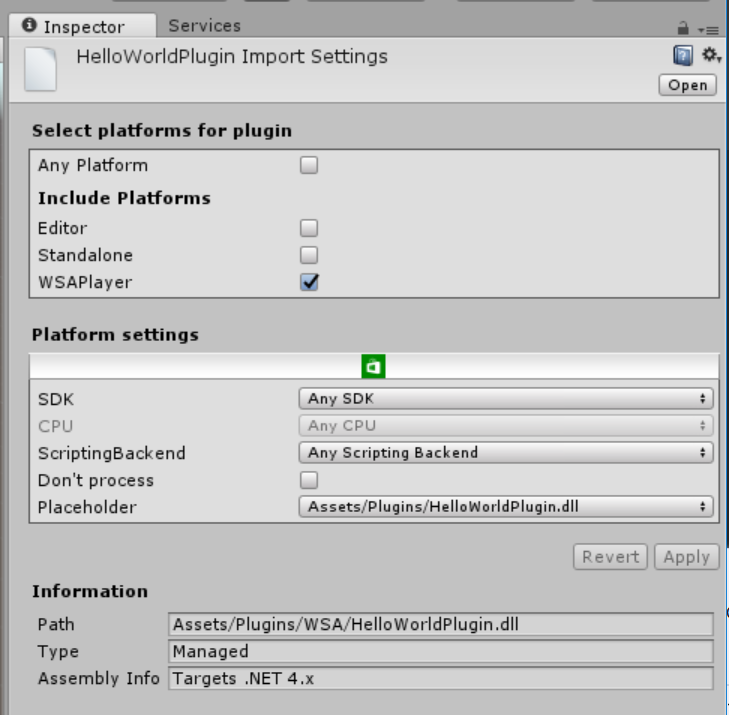Screen dimensions: 729x715
Task: Enable the Standalone platform checkbox
Action: [x=309, y=255]
